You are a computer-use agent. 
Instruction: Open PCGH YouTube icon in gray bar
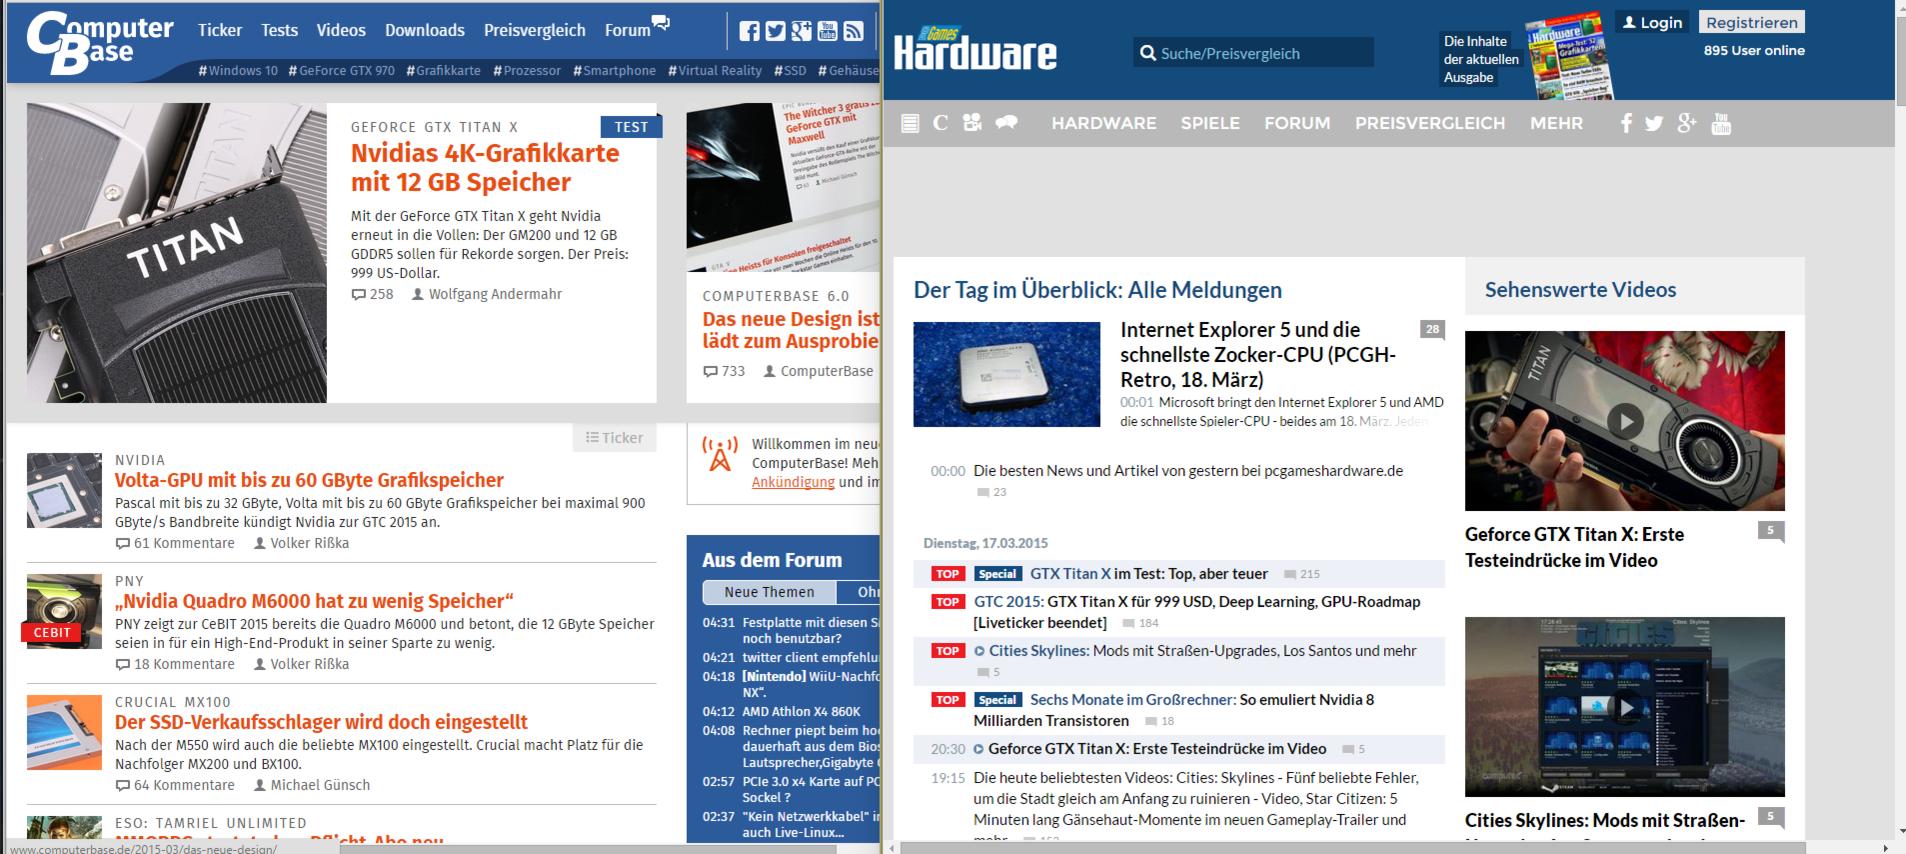(1721, 123)
